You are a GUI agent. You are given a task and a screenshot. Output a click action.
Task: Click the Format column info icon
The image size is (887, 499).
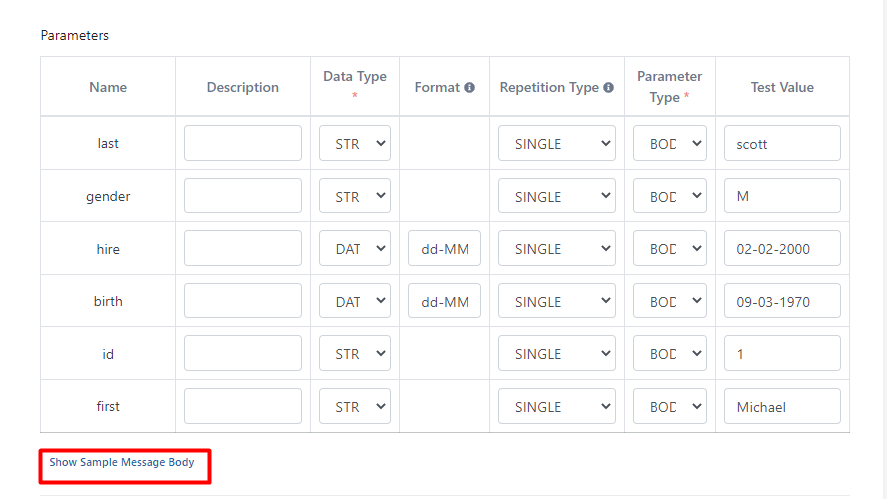(469, 88)
